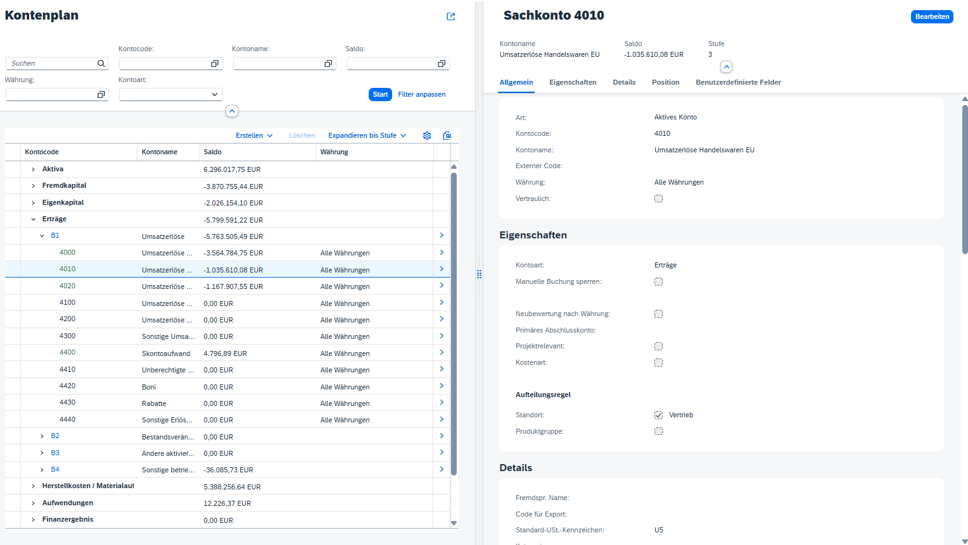Expand the Aktiva tree node
The height and width of the screenshot is (545, 968).
tap(33, 169)
